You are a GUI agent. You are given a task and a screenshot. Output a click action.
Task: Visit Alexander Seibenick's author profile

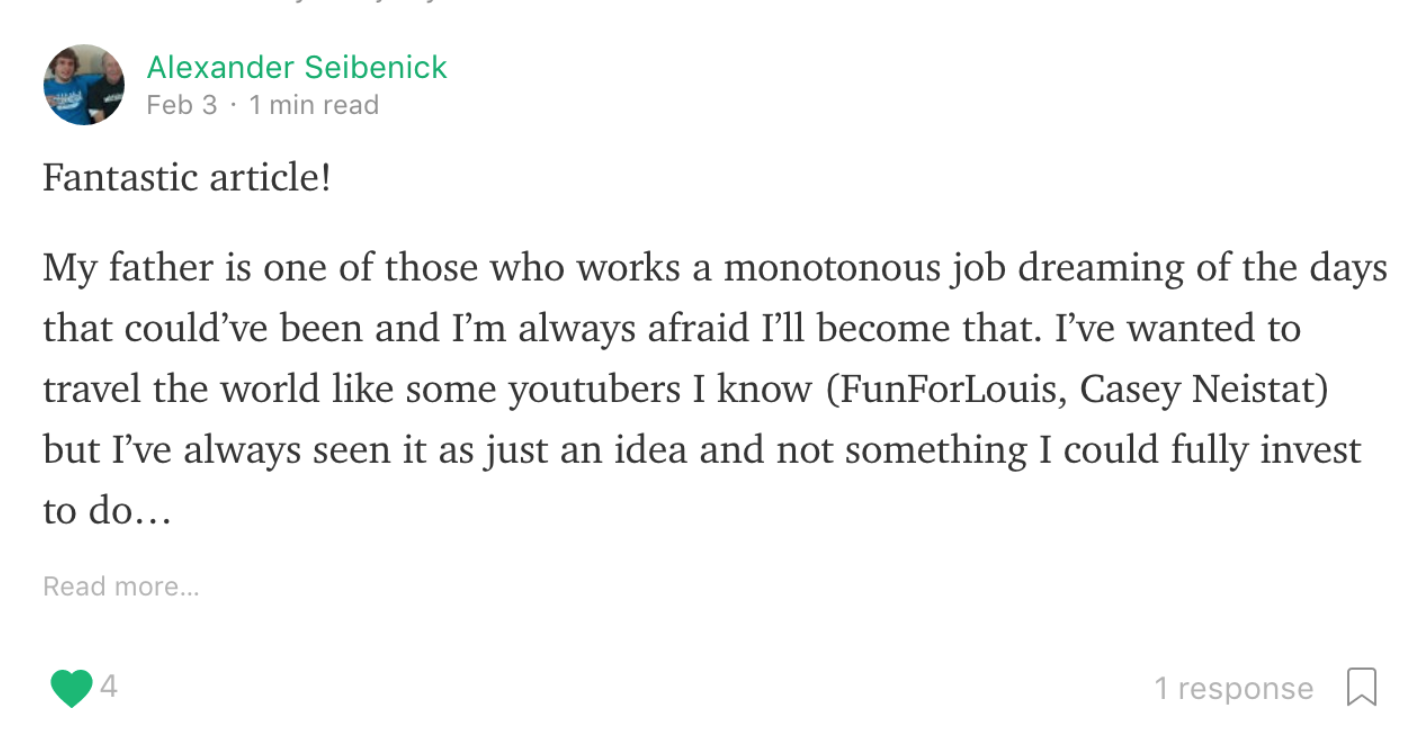click(x=297, y=67)
